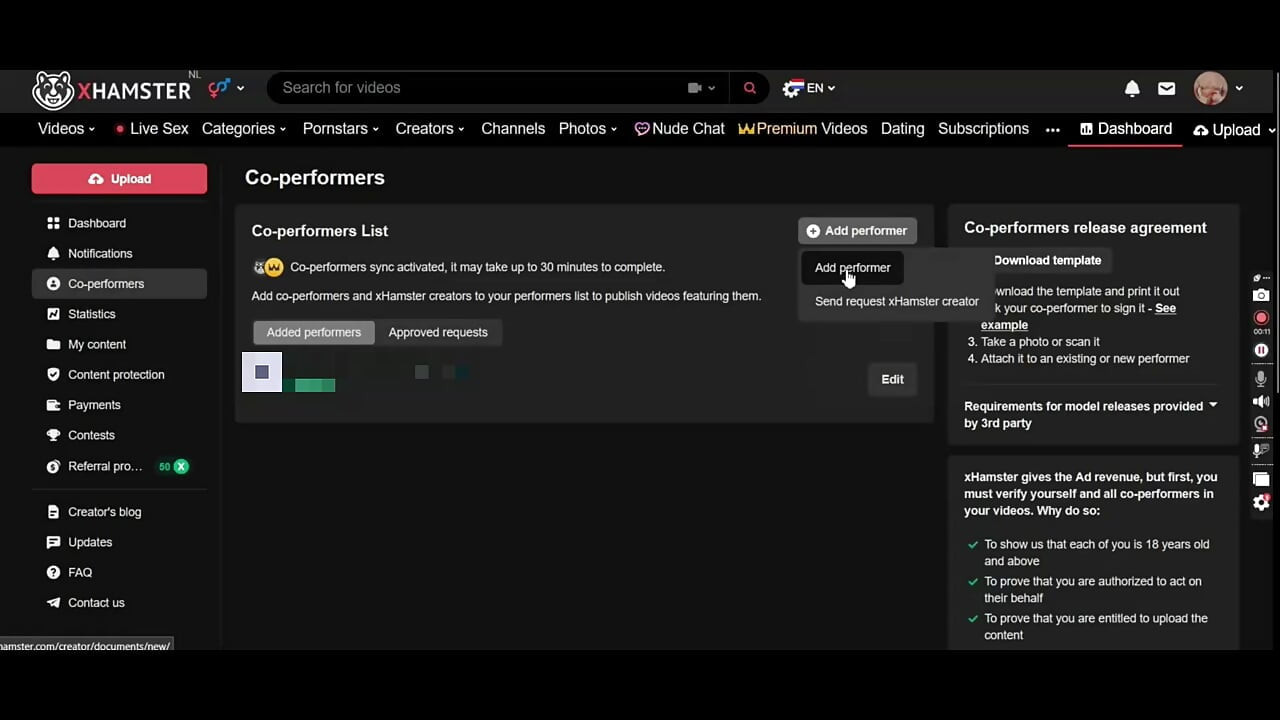1280x720 pixels.
Task: Click the Search for videos field
Action: click(480, 88)
